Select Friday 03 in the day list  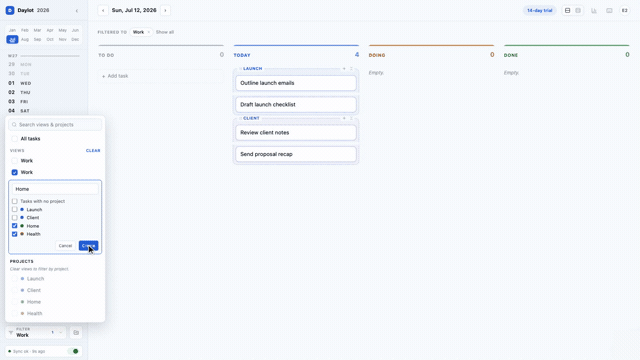pos(44,102)
